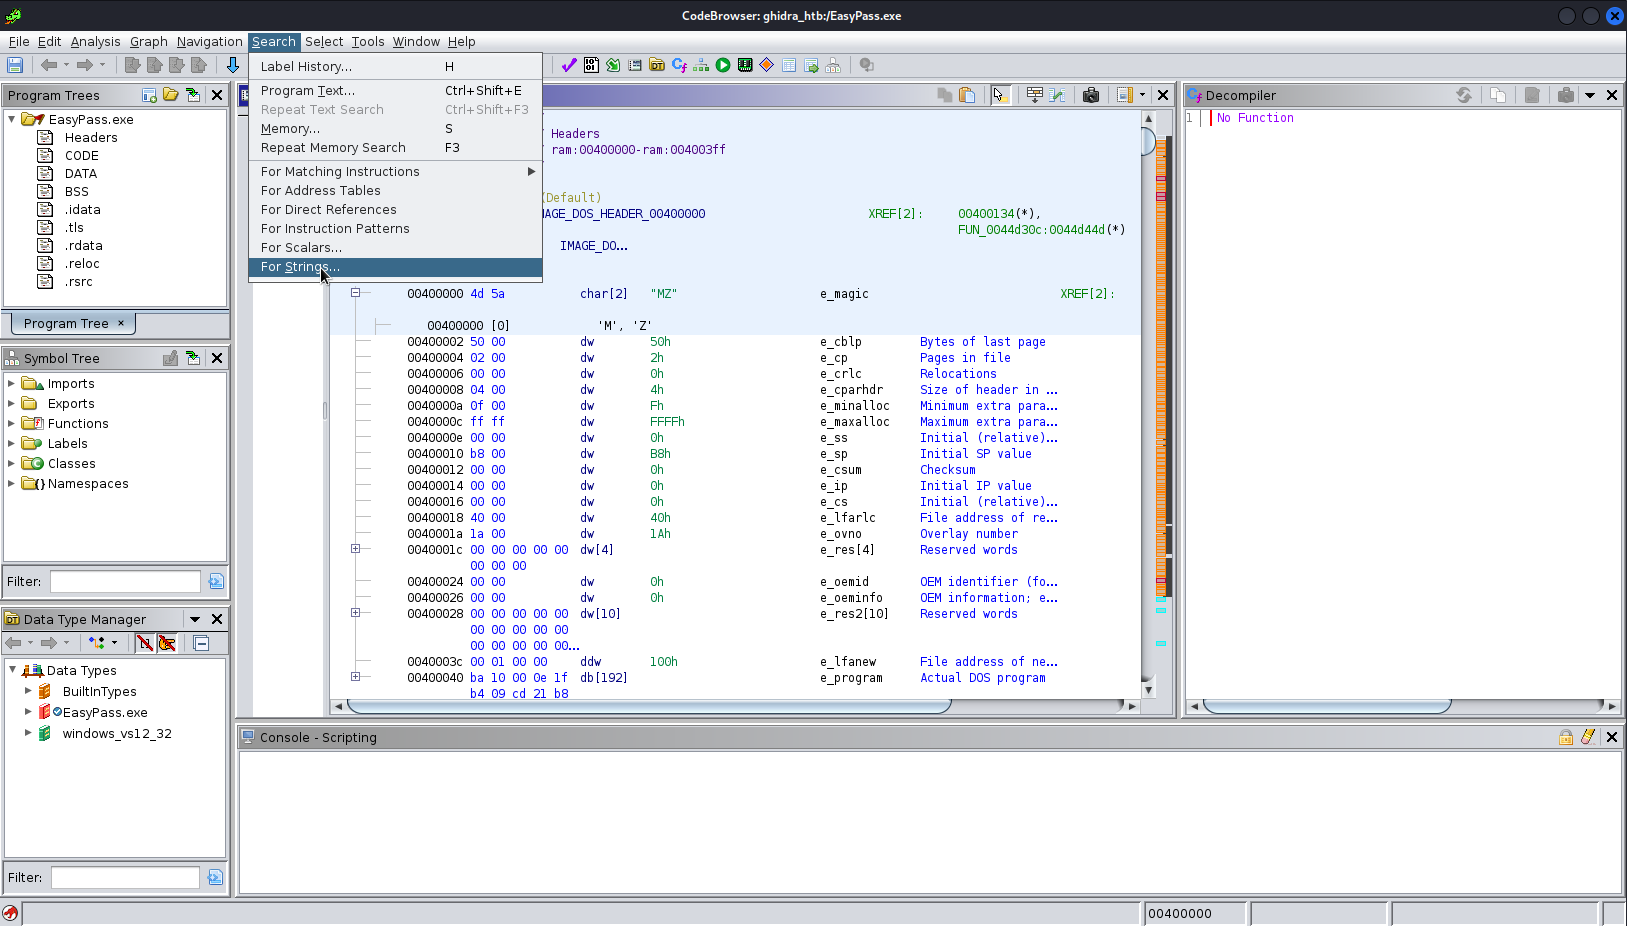Click the table view toolbar icon

click(789, 65)
